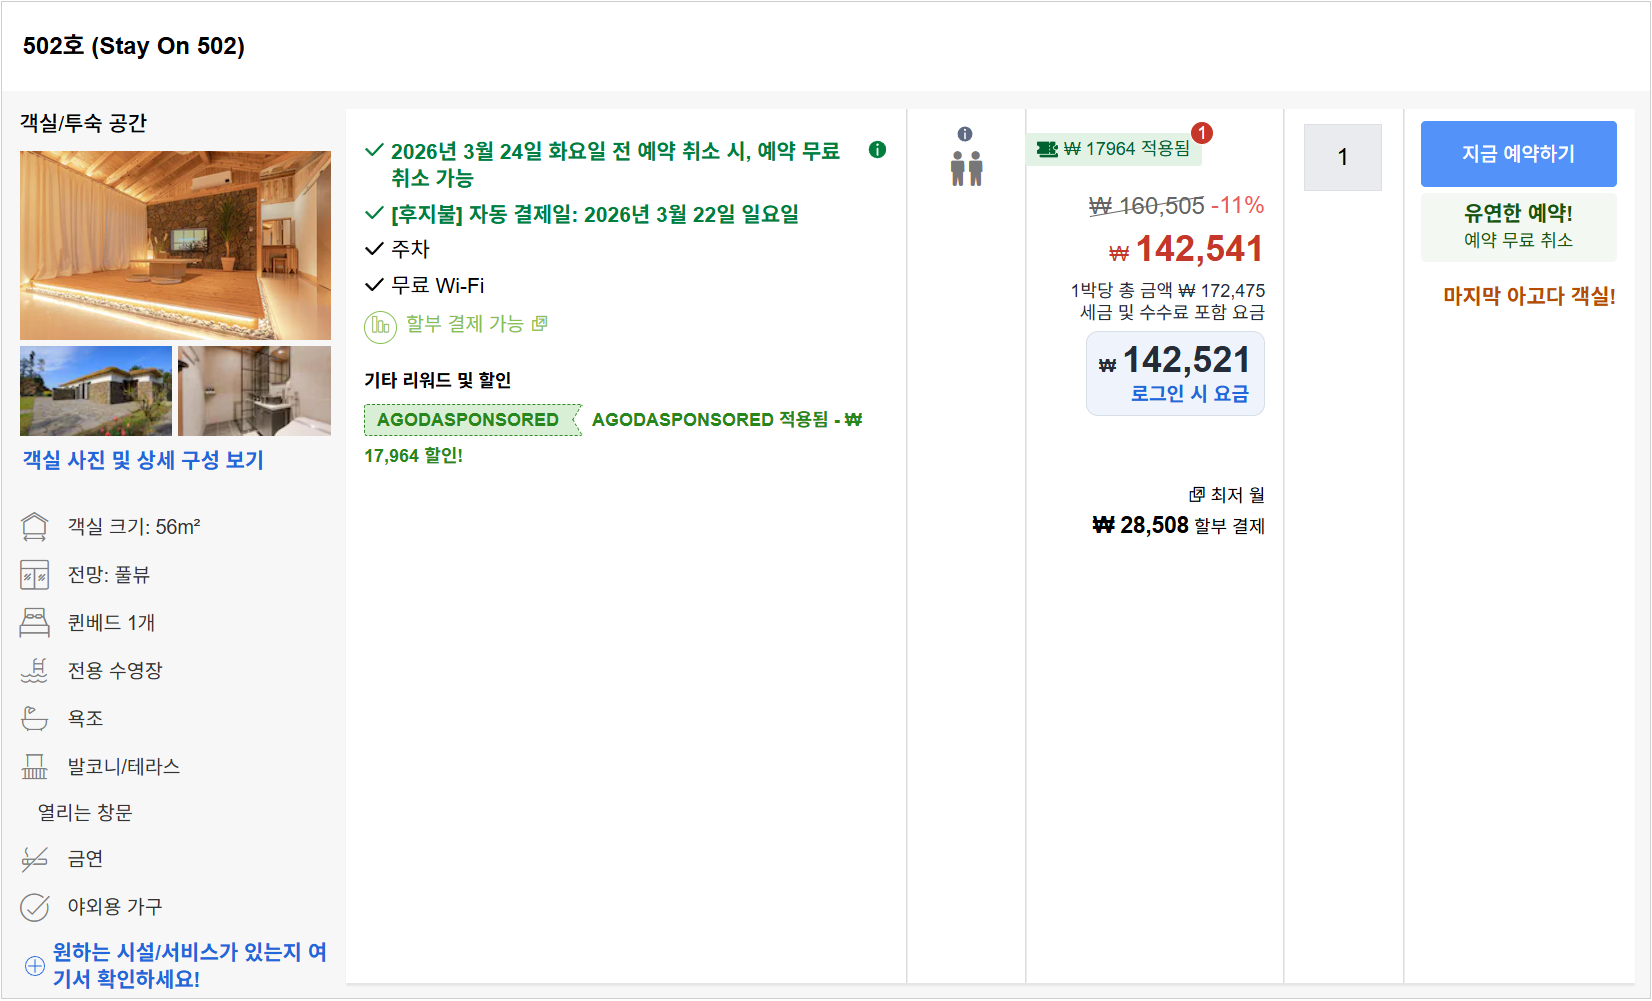Click the struck-through price ₩ 160,505

tap(1146, 206)
